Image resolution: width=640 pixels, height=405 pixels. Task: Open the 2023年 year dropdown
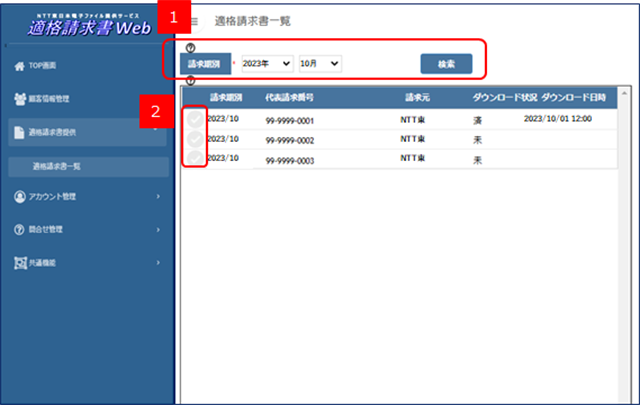[267, 63]
